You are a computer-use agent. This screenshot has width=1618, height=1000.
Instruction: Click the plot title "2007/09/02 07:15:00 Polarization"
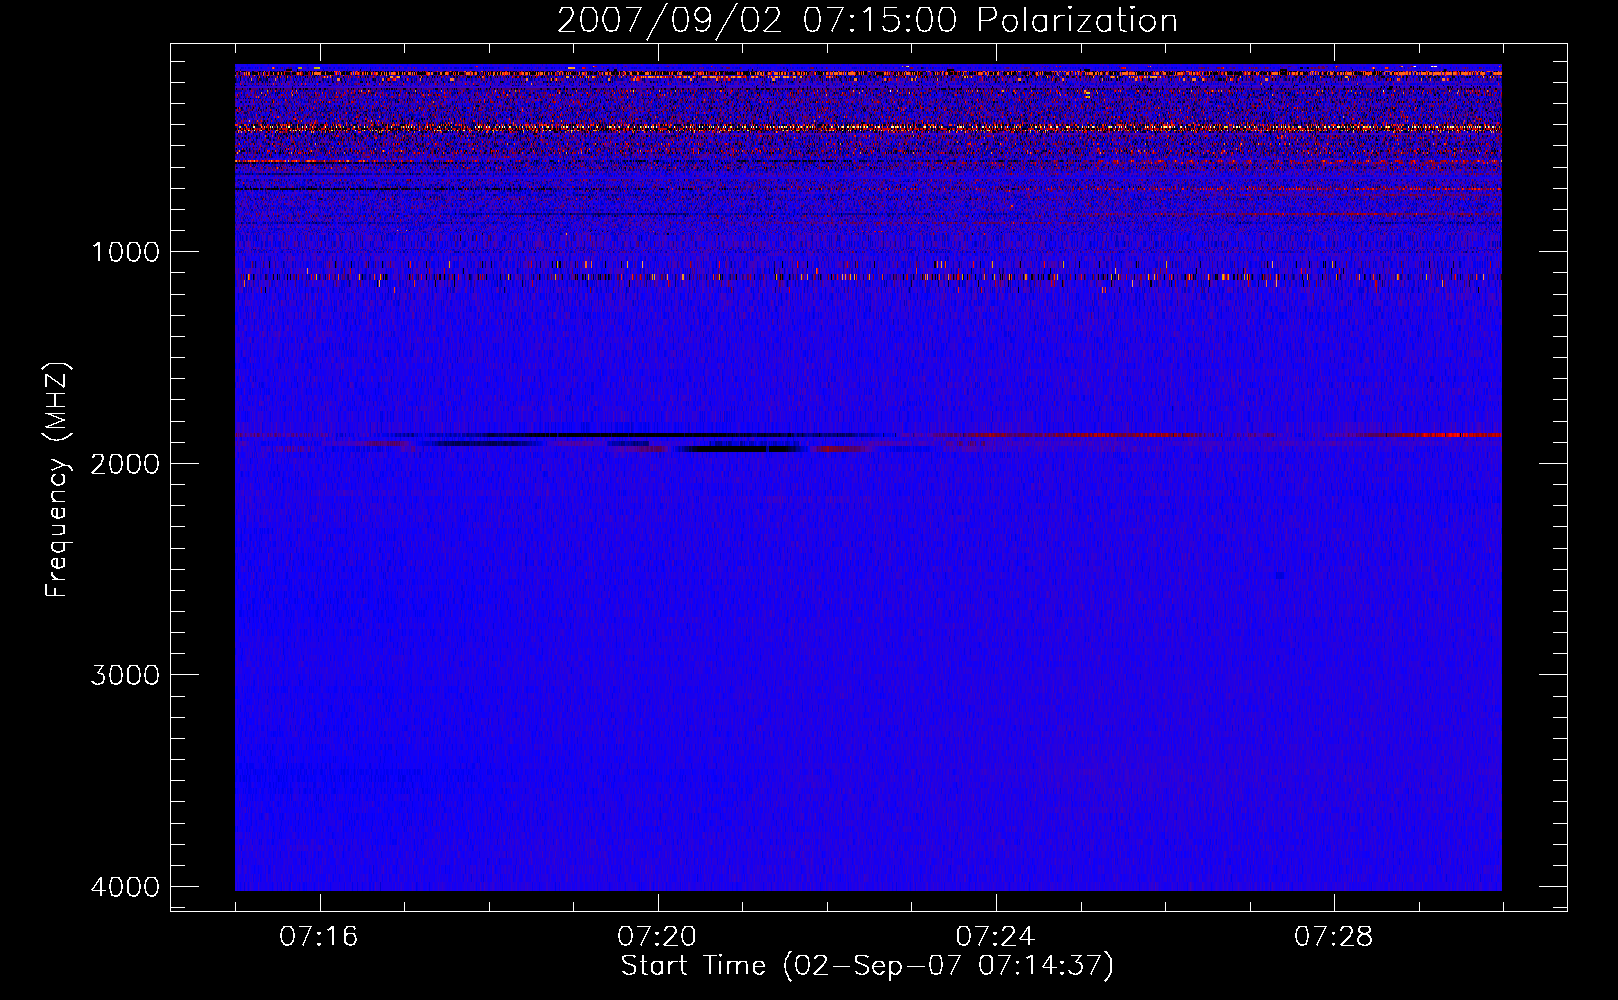(867, 21)
